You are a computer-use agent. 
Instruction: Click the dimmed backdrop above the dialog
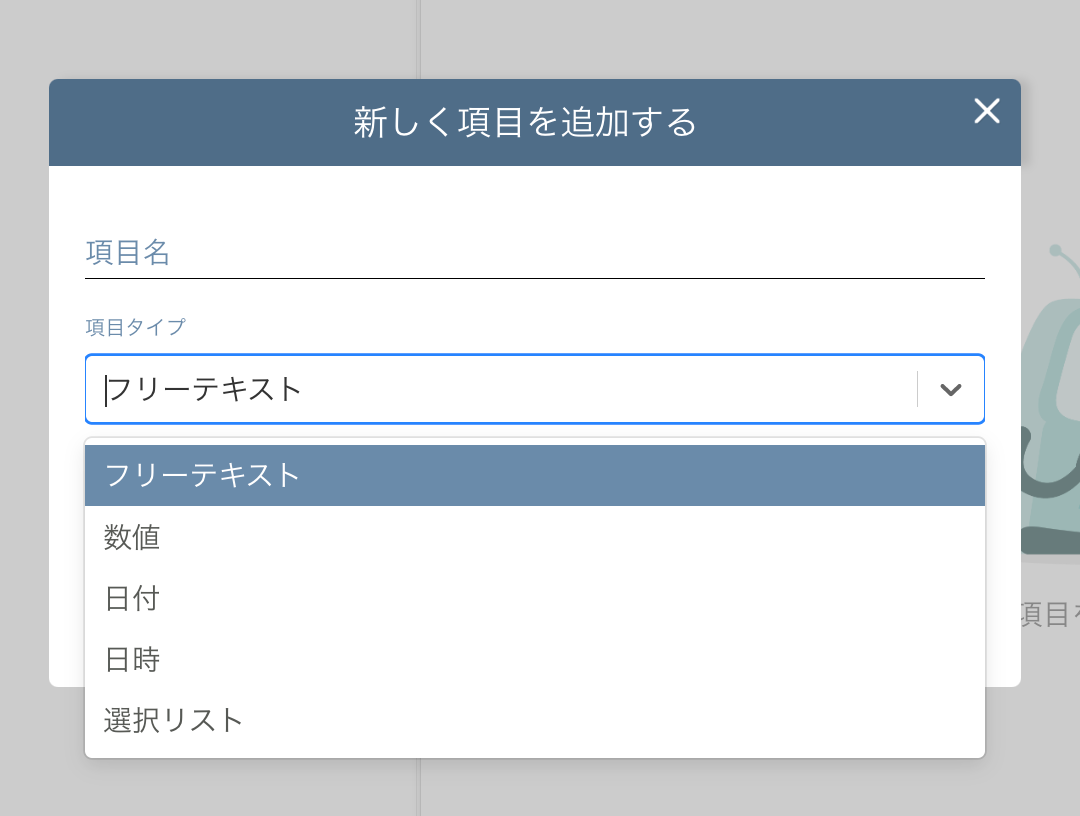(700, 38)
